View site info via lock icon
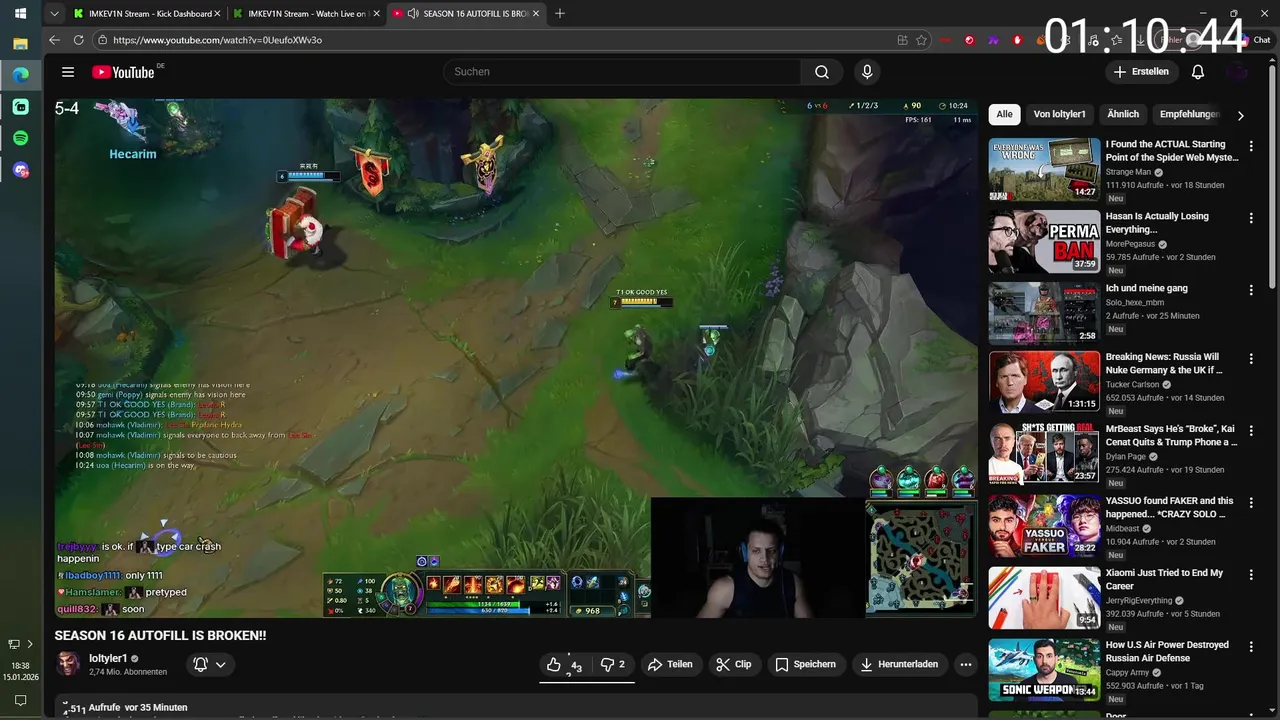Screen dimensions: 1280x720 (x=102, y=40)
